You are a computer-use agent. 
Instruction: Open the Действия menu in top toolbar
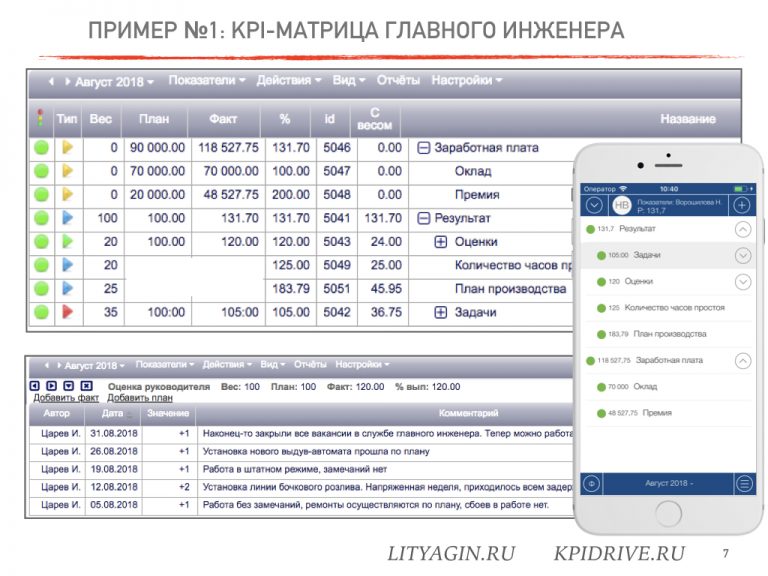pyautogui.click(x=288, y=80)
